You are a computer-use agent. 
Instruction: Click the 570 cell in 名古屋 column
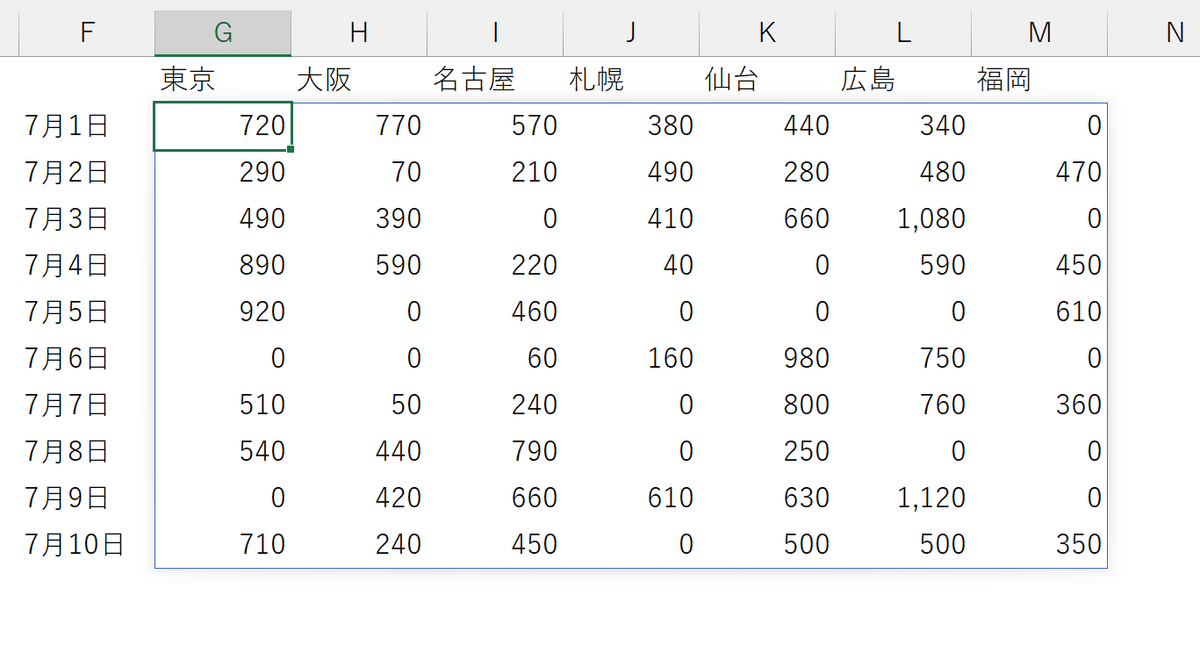point(495,126)
